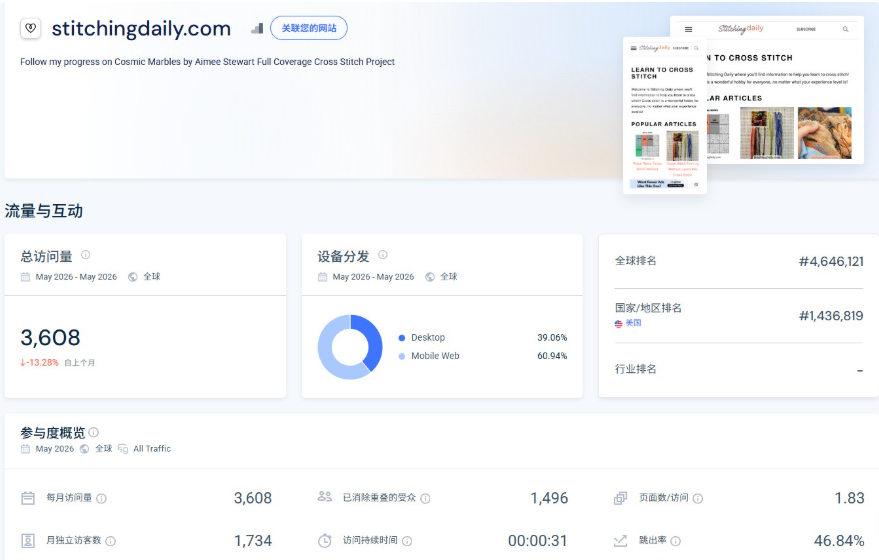Click the globe icon under 参与度概览
Screen dimensions: 879x560
[85, 449]
